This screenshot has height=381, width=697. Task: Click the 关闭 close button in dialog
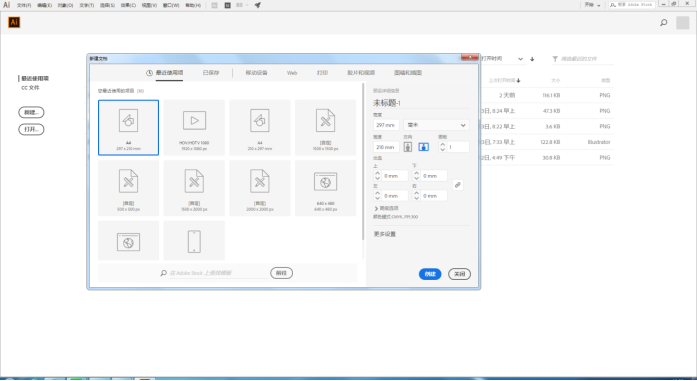459,274
